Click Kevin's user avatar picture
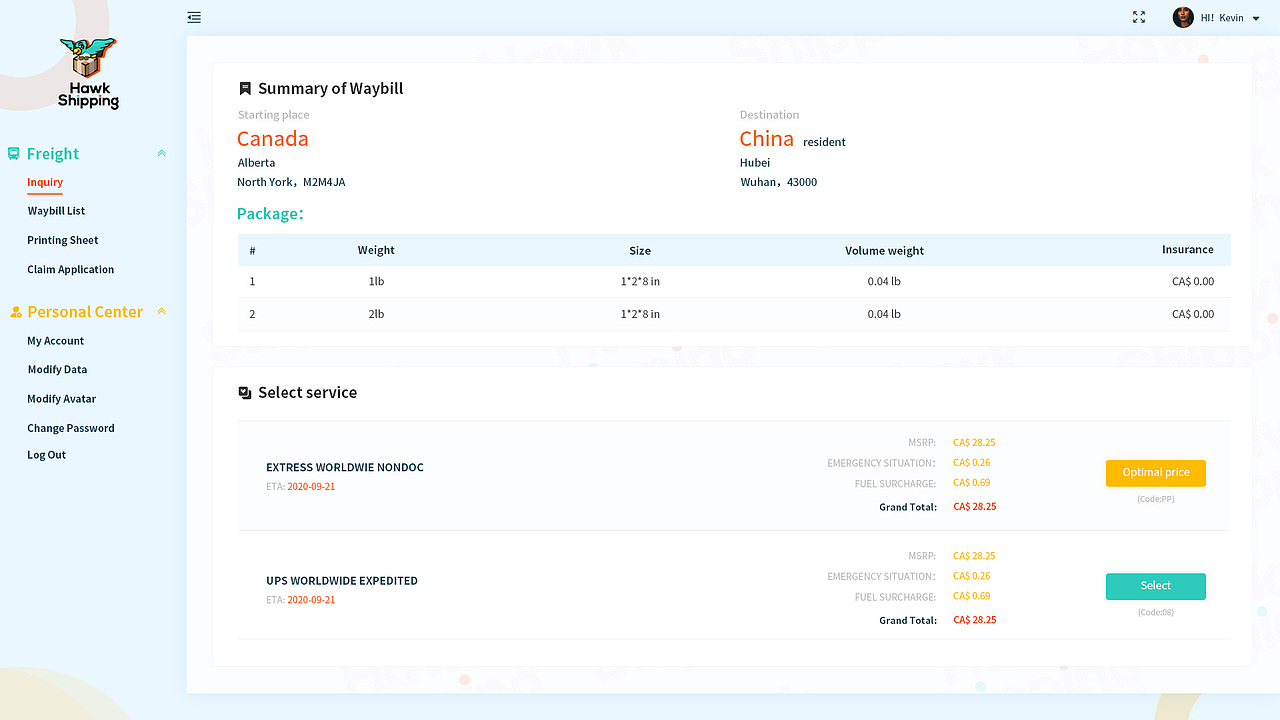Image resolution: width=1280 pixels, height=720 pixels. tap(1183, 17)
